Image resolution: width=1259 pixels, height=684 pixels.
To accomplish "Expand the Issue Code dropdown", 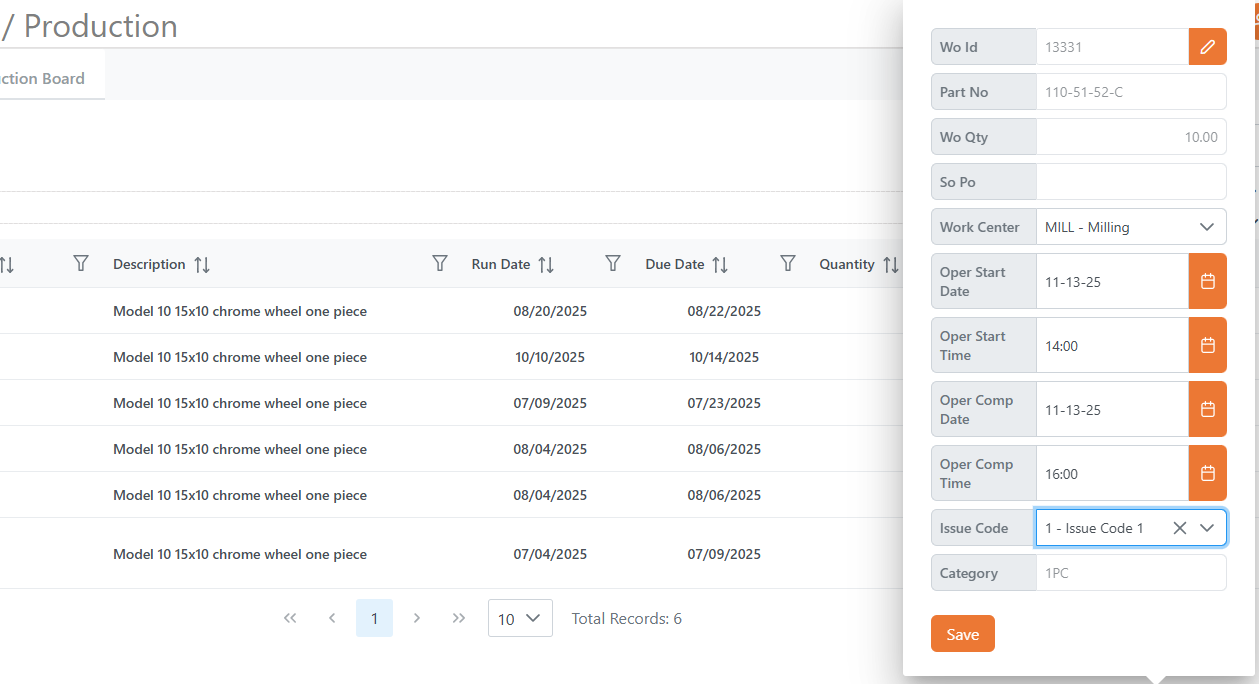I will (x=1207, y=528).
